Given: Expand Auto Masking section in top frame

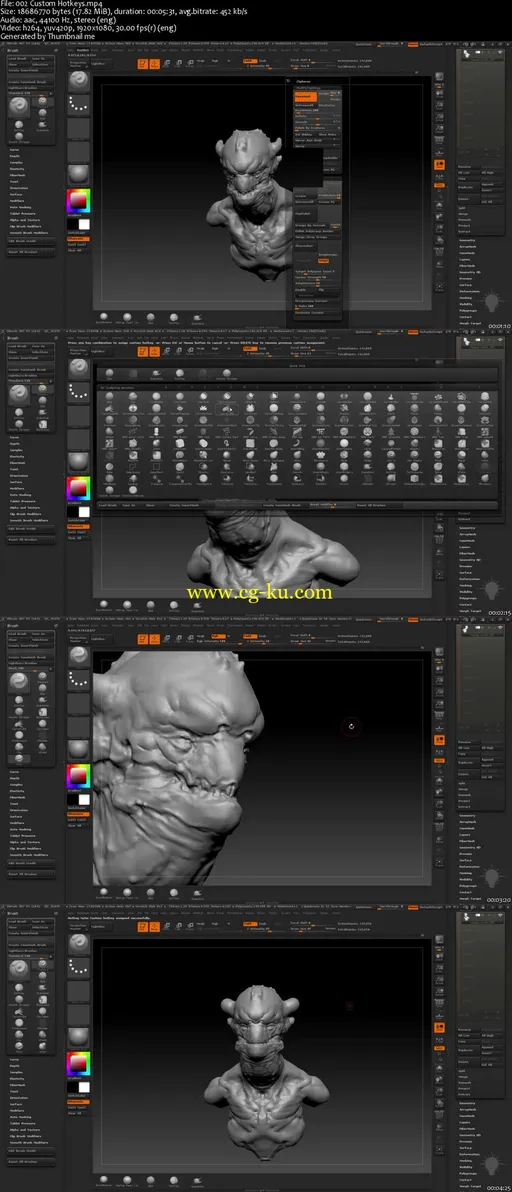Looking at the screenshot, I should (21, 207).
